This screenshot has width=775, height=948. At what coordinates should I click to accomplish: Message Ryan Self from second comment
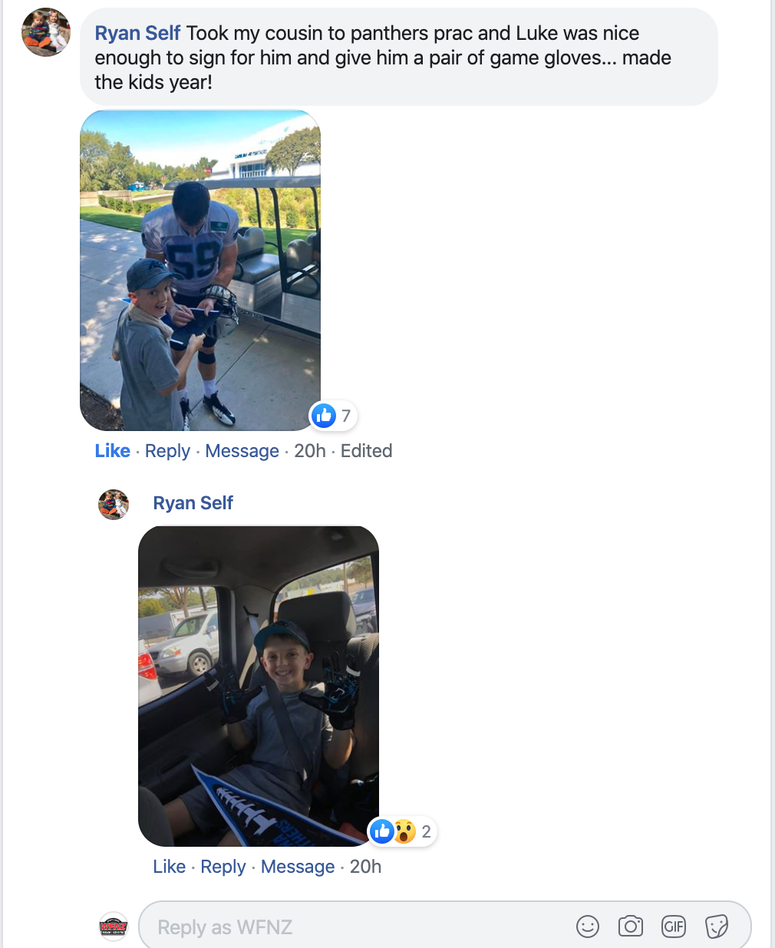[x=297, y=867]
